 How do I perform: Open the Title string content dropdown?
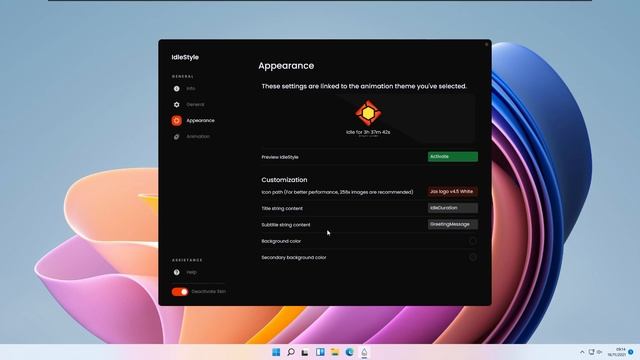[453, 208]
